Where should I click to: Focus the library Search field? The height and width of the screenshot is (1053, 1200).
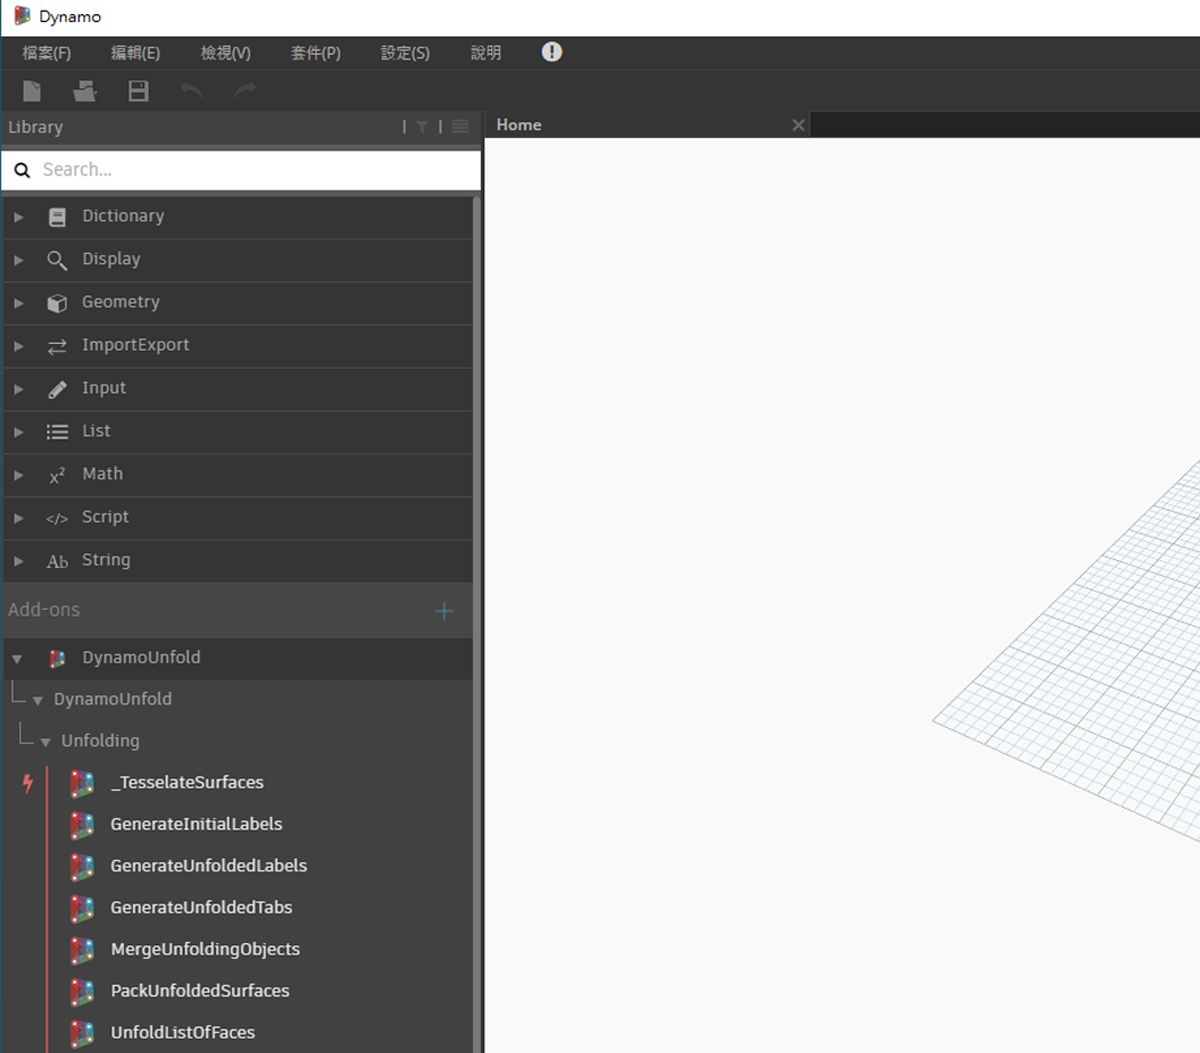(x=241, y=170)
